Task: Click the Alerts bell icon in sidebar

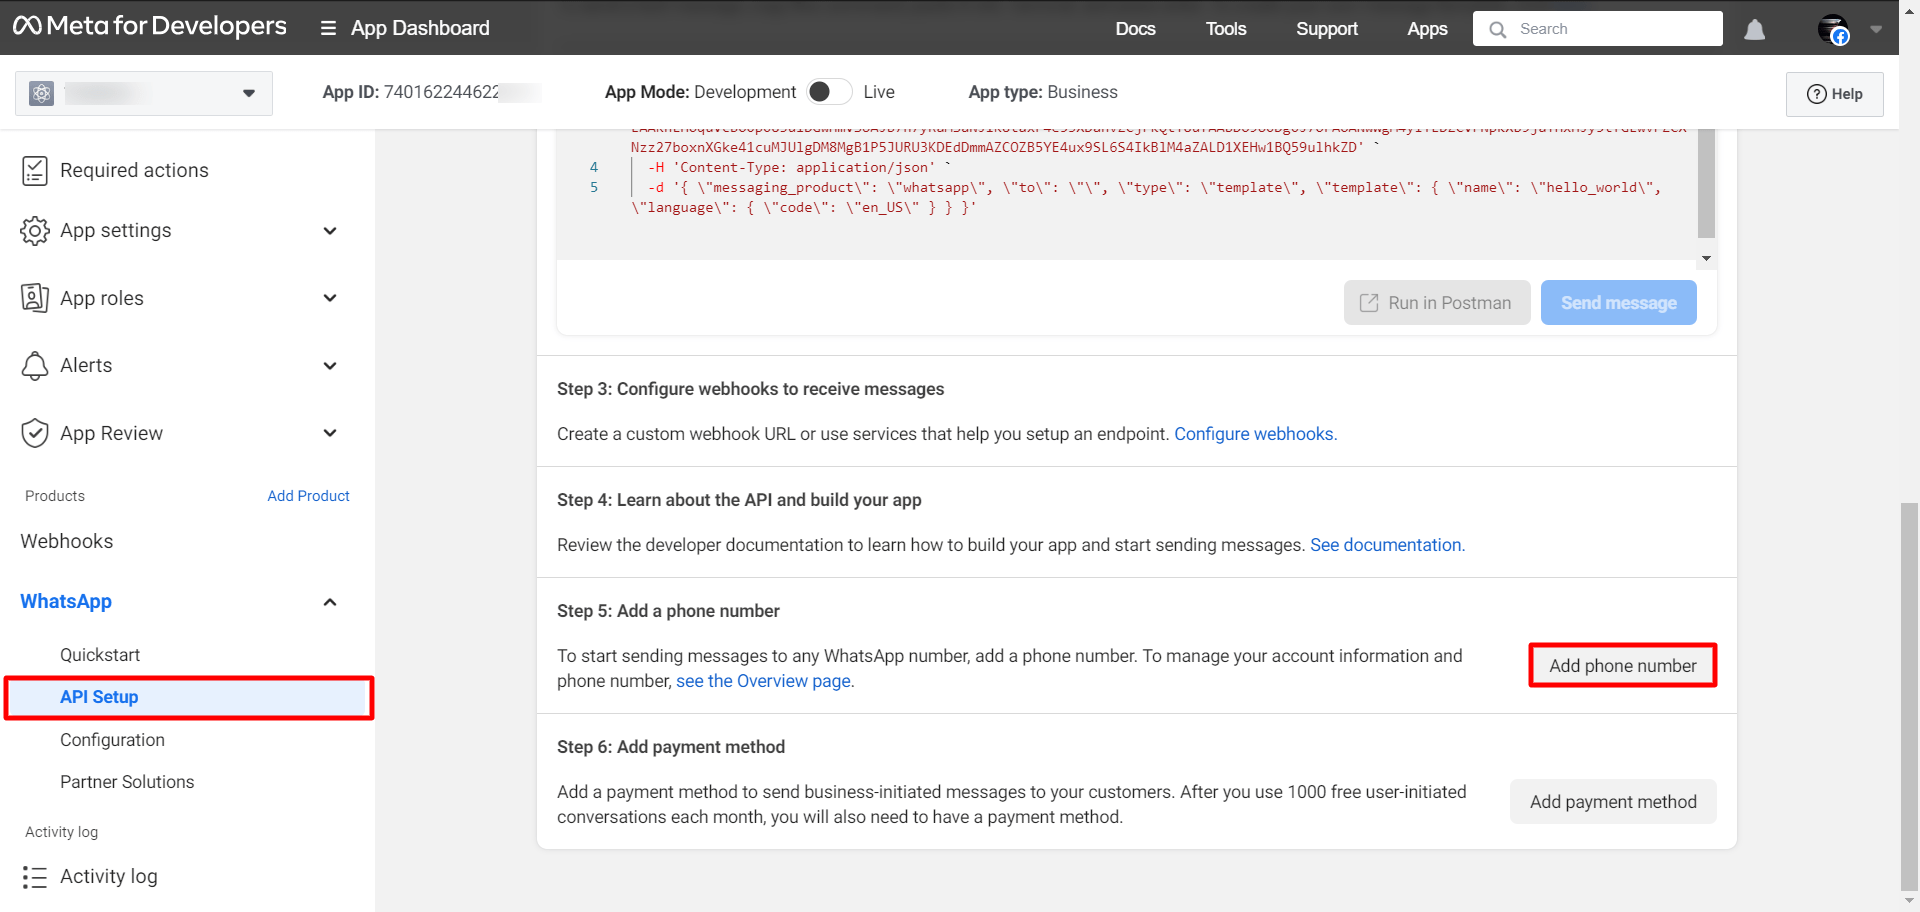Action: tap(35, 366)
